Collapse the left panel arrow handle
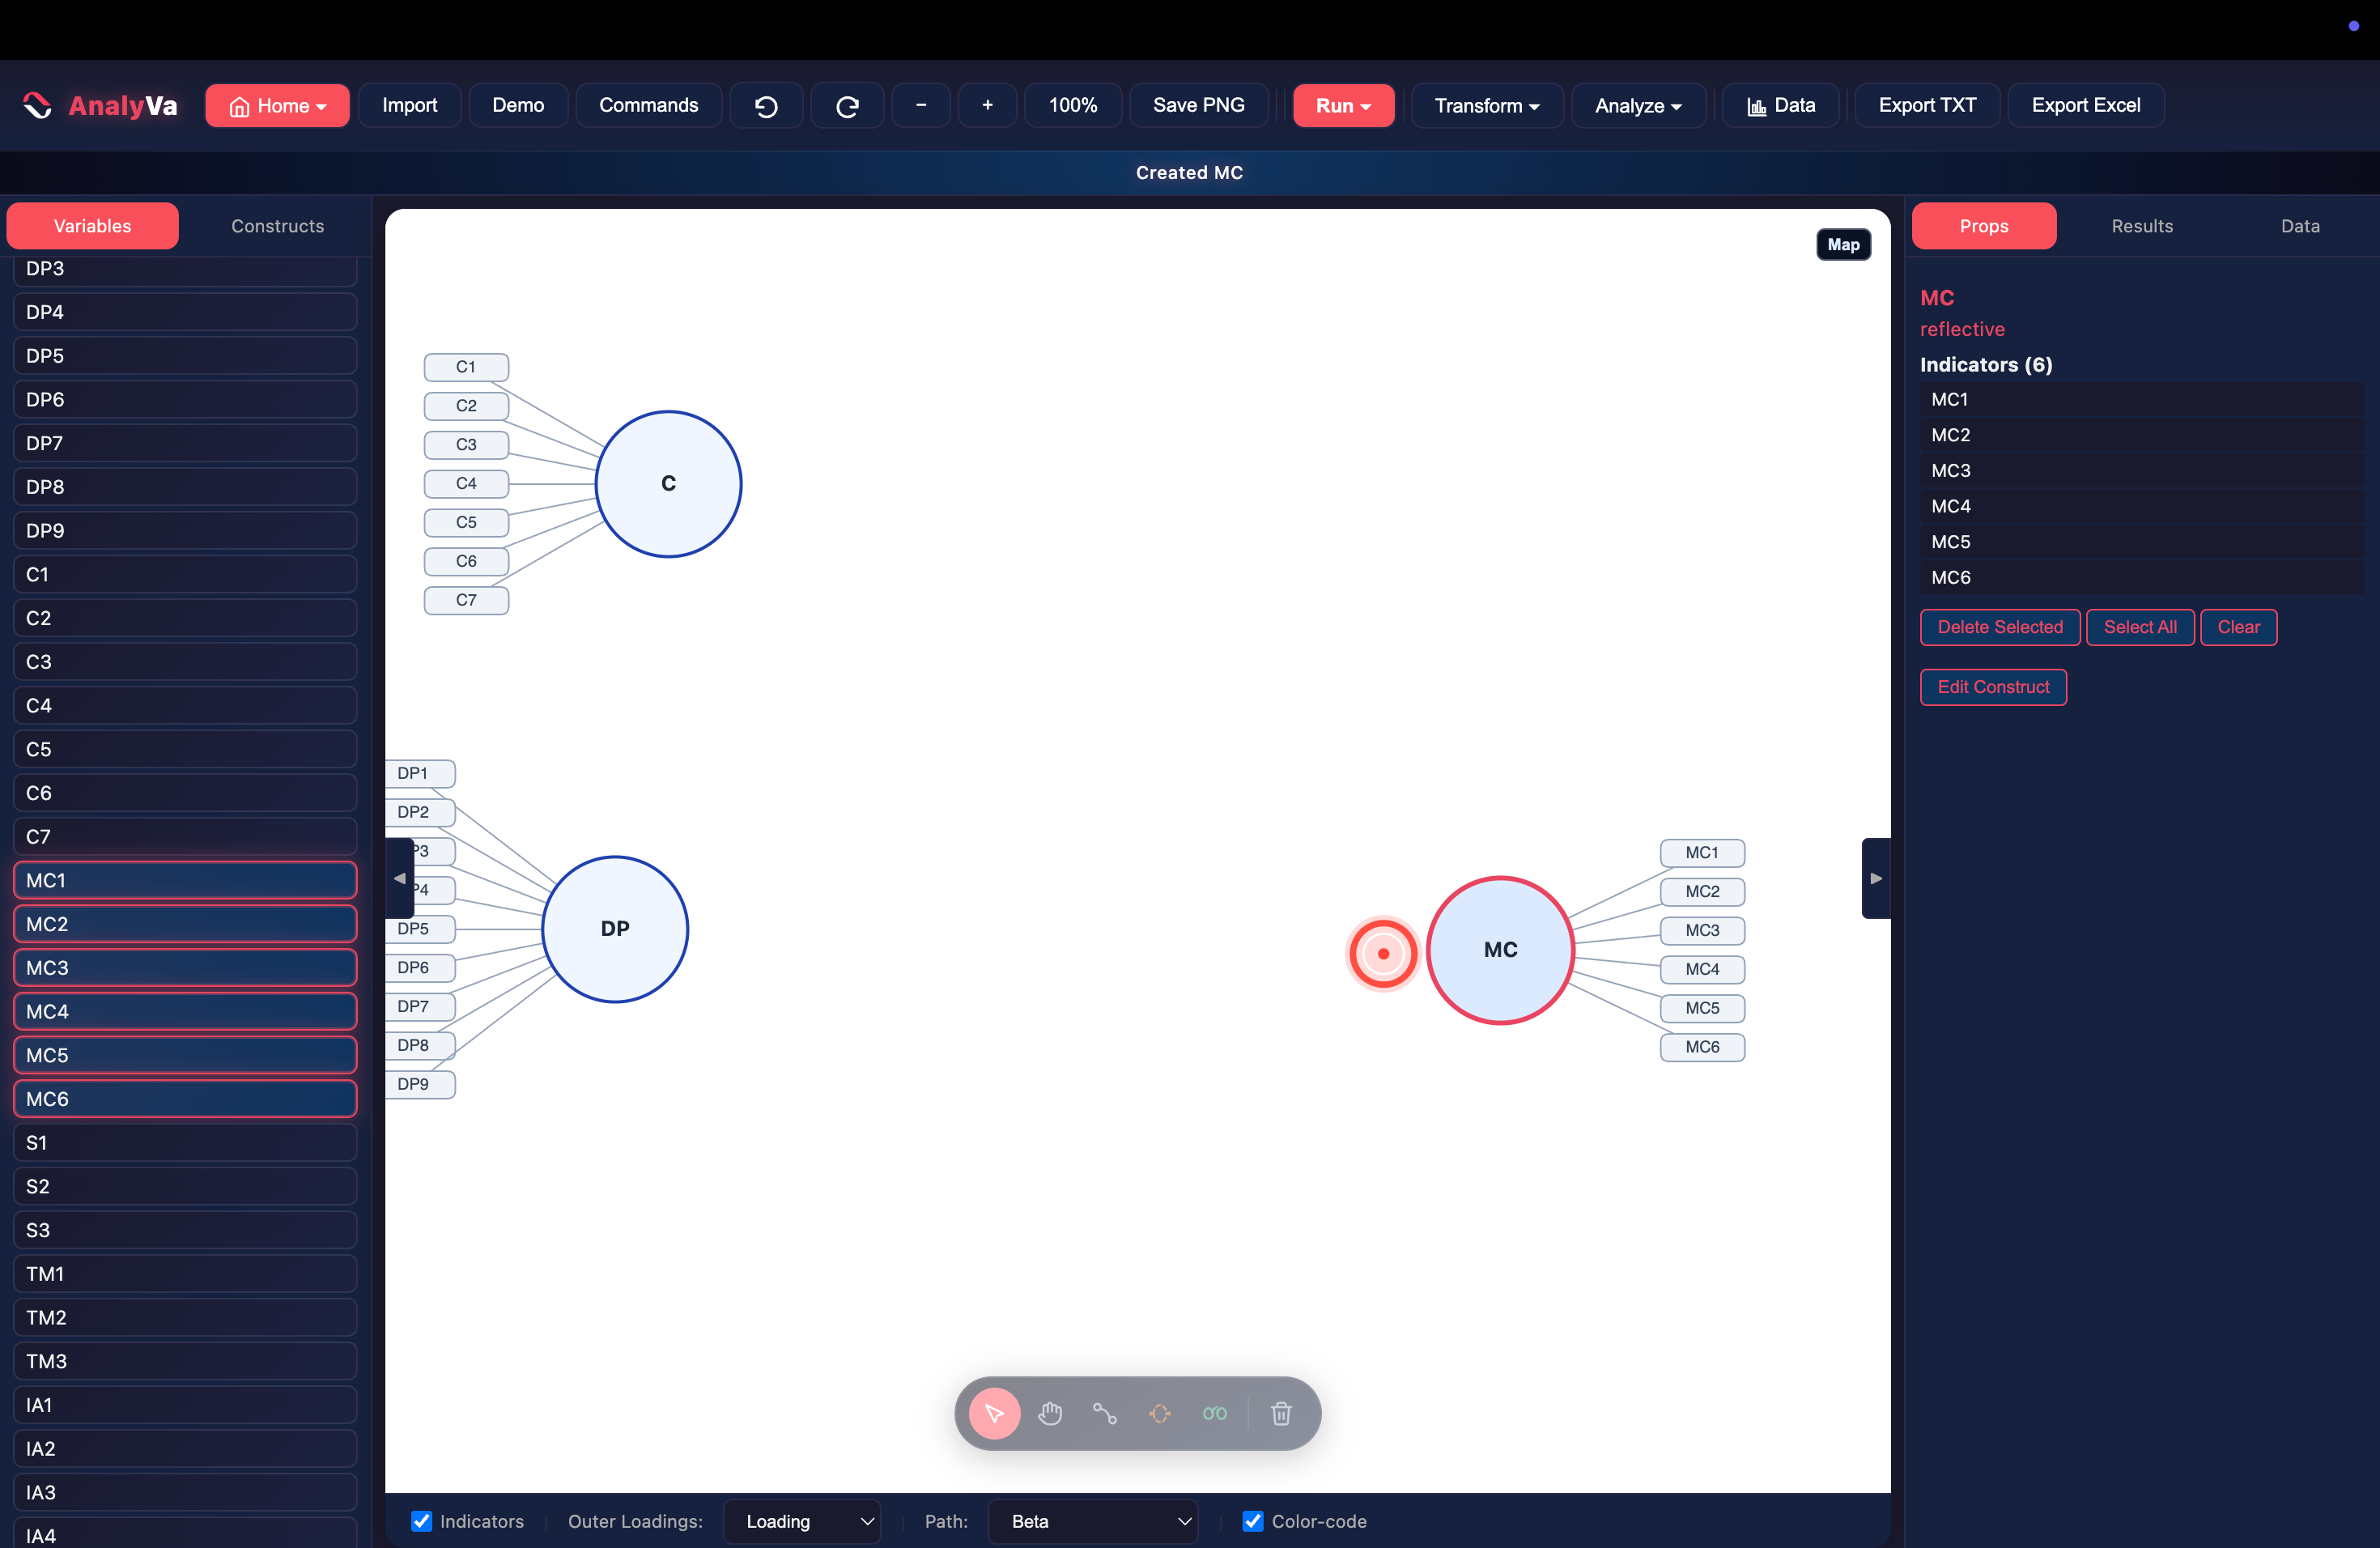2380x1548 pixels. click(400, 878)
